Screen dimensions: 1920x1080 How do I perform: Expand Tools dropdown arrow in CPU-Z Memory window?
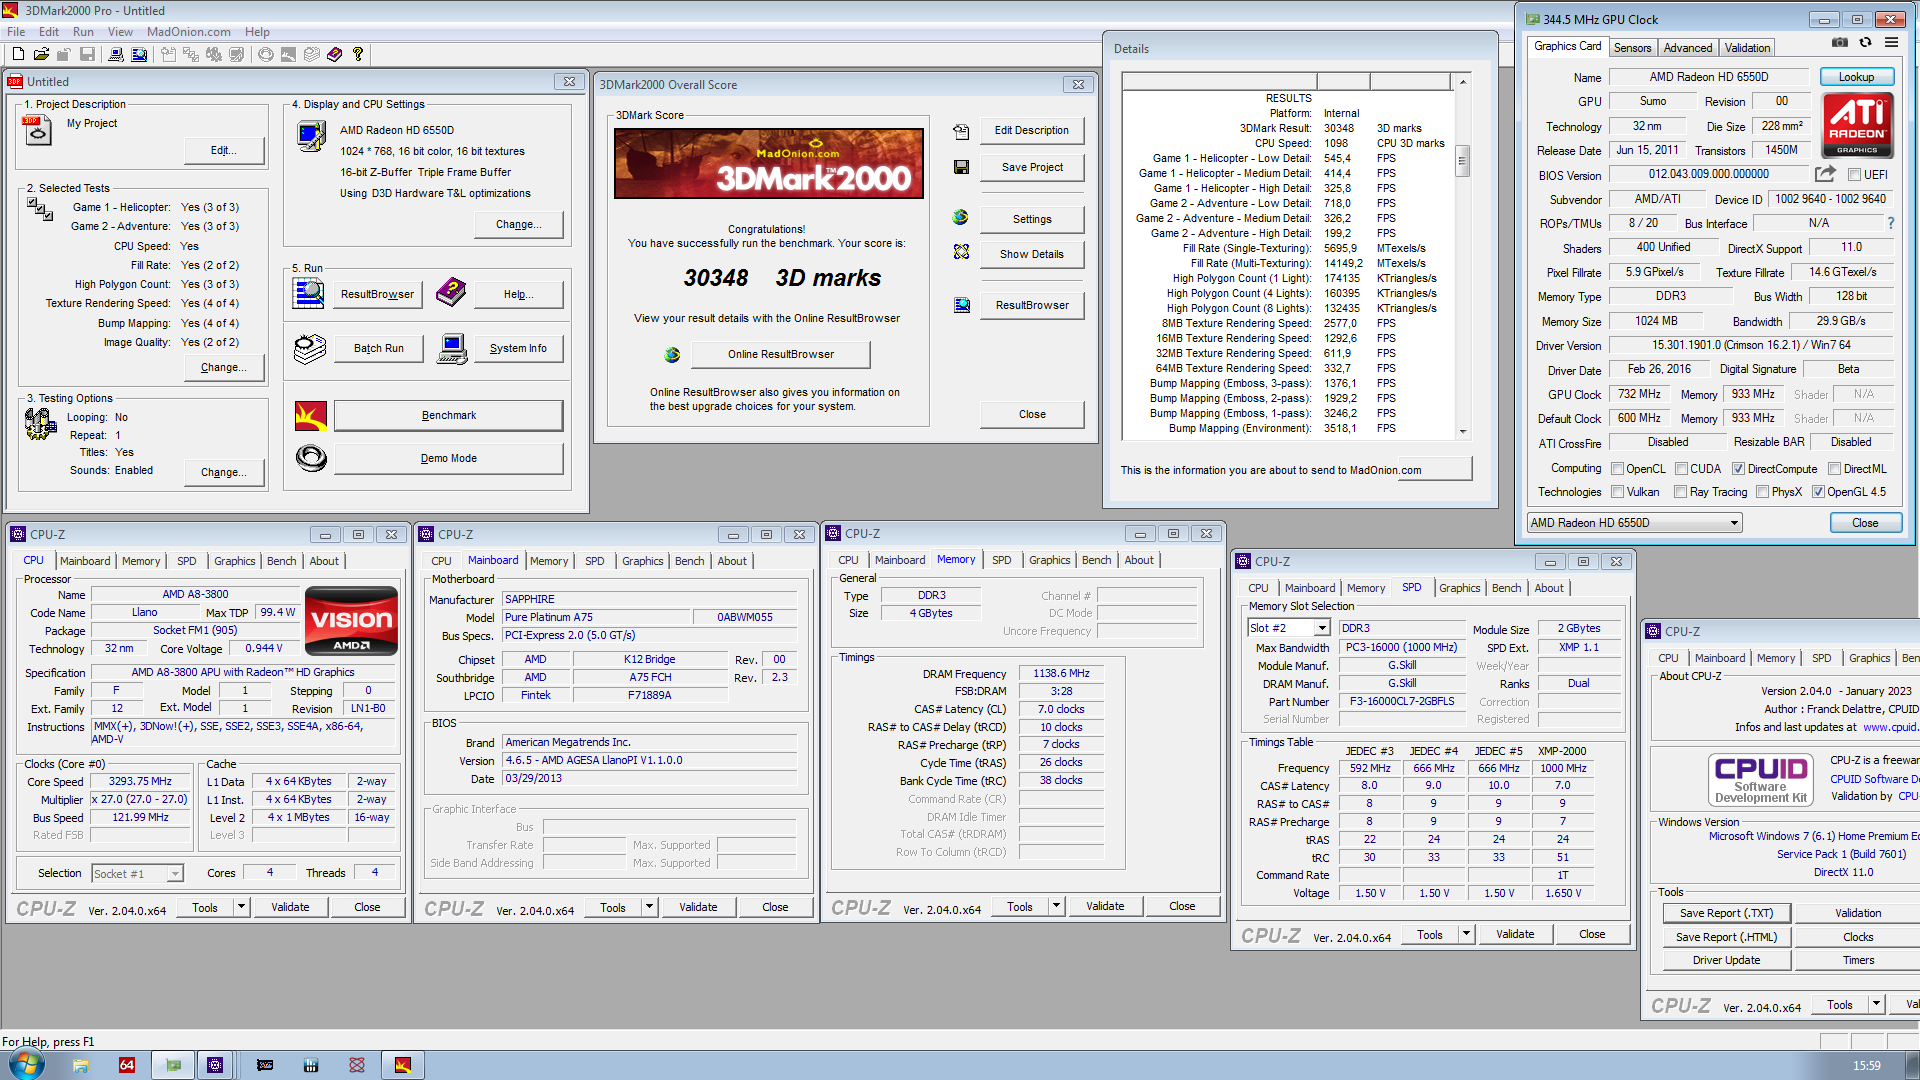point(1055,906)
